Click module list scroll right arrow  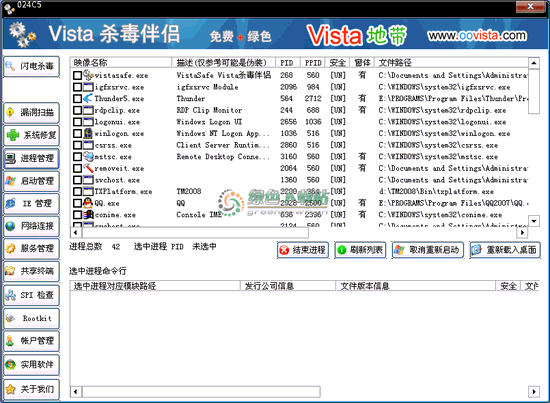click(534, 391)
